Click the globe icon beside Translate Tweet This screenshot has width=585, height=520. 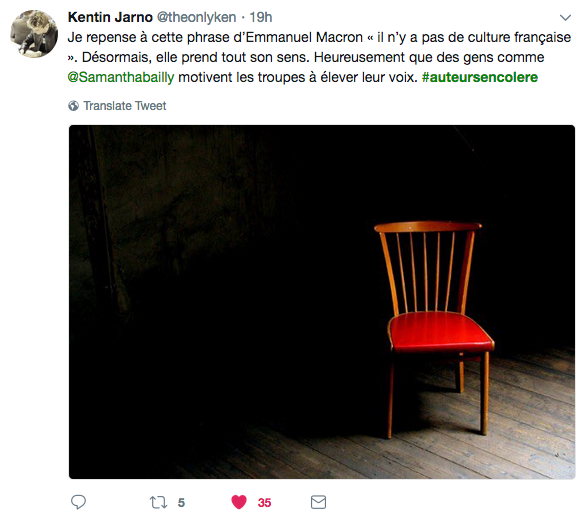point(73,106)
